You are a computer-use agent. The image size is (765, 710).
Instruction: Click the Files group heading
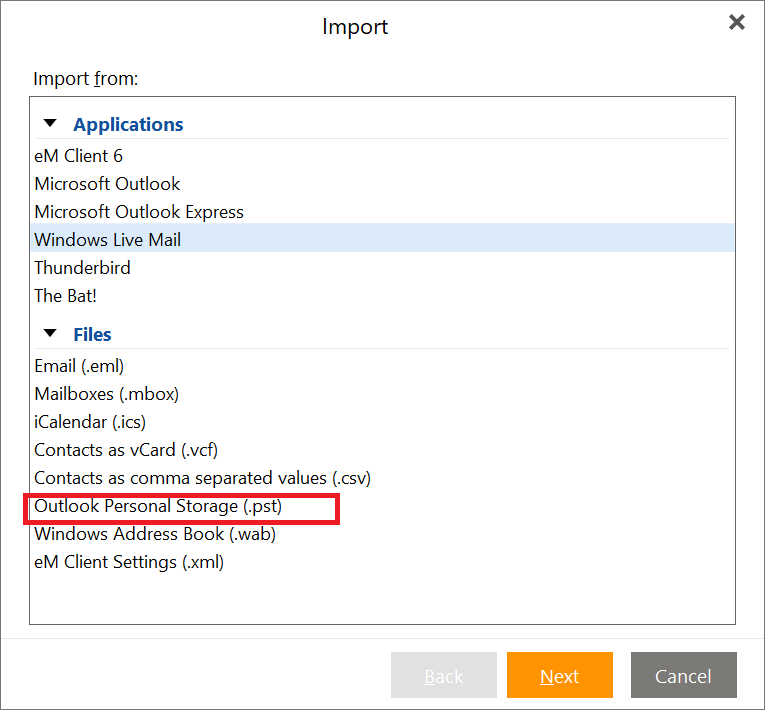(92, 334)
